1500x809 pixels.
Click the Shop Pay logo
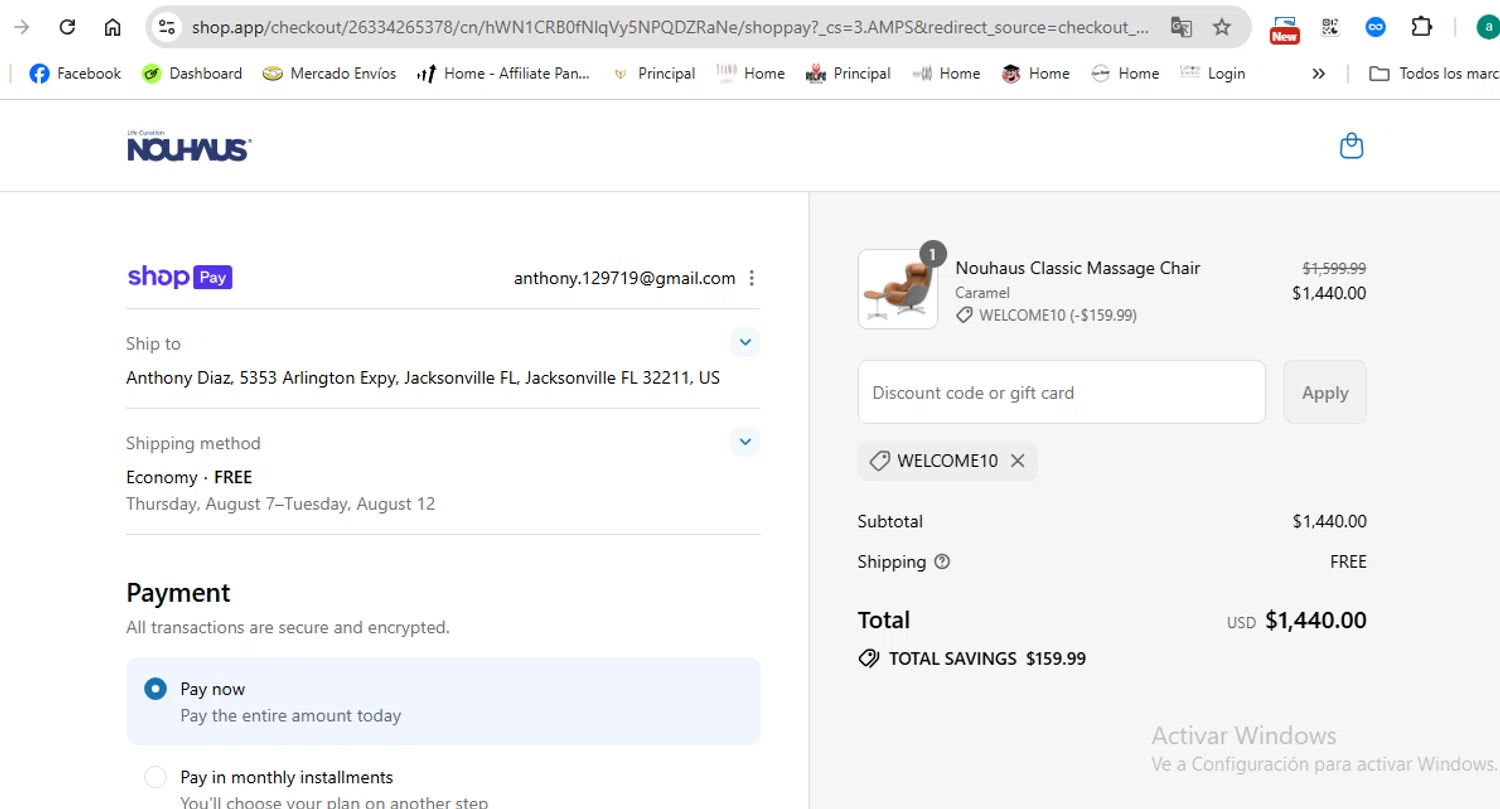coord(180,277)
